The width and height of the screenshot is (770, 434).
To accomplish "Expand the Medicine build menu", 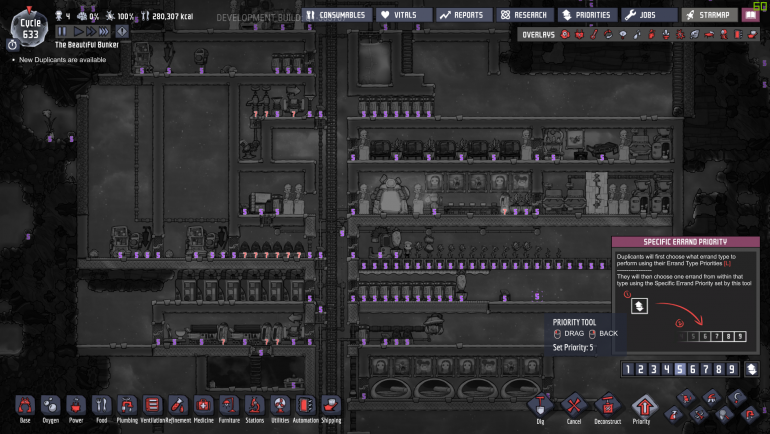I will click(204, 409).
